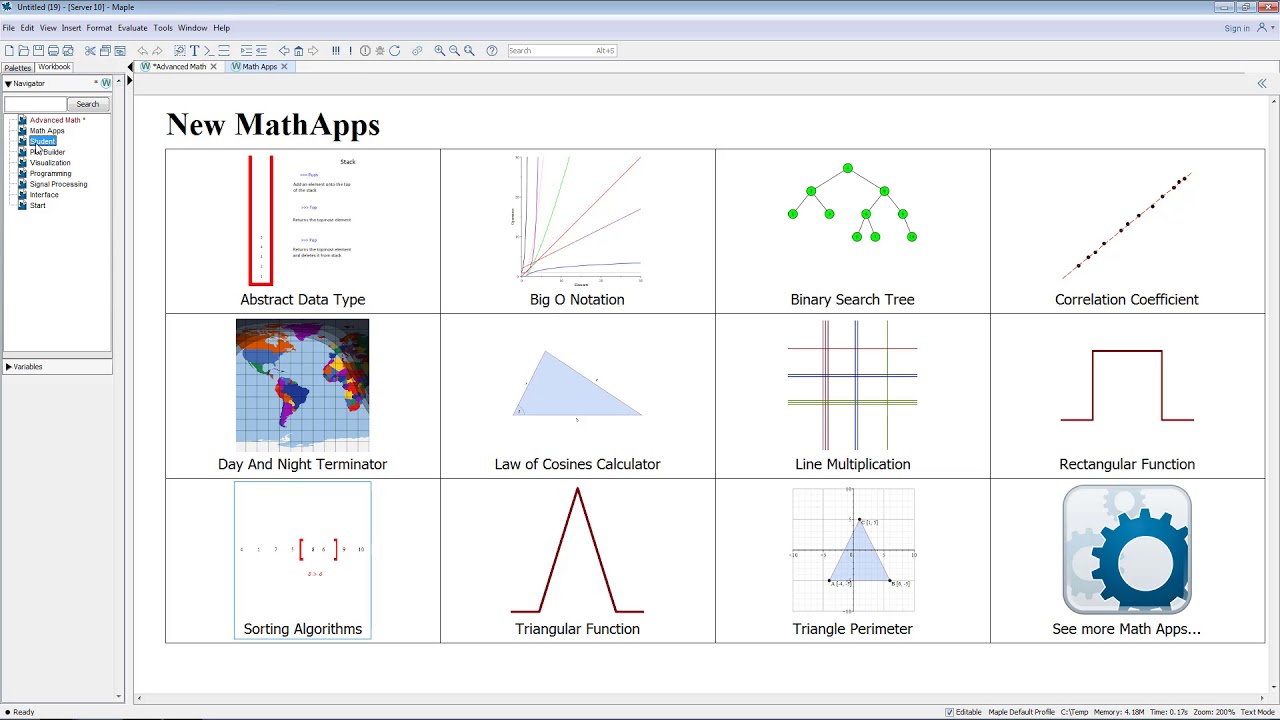Go to the Home page icon
The width and height of the screenshot is (1280, 720).
pyautogui.click(x=298, y=50)
